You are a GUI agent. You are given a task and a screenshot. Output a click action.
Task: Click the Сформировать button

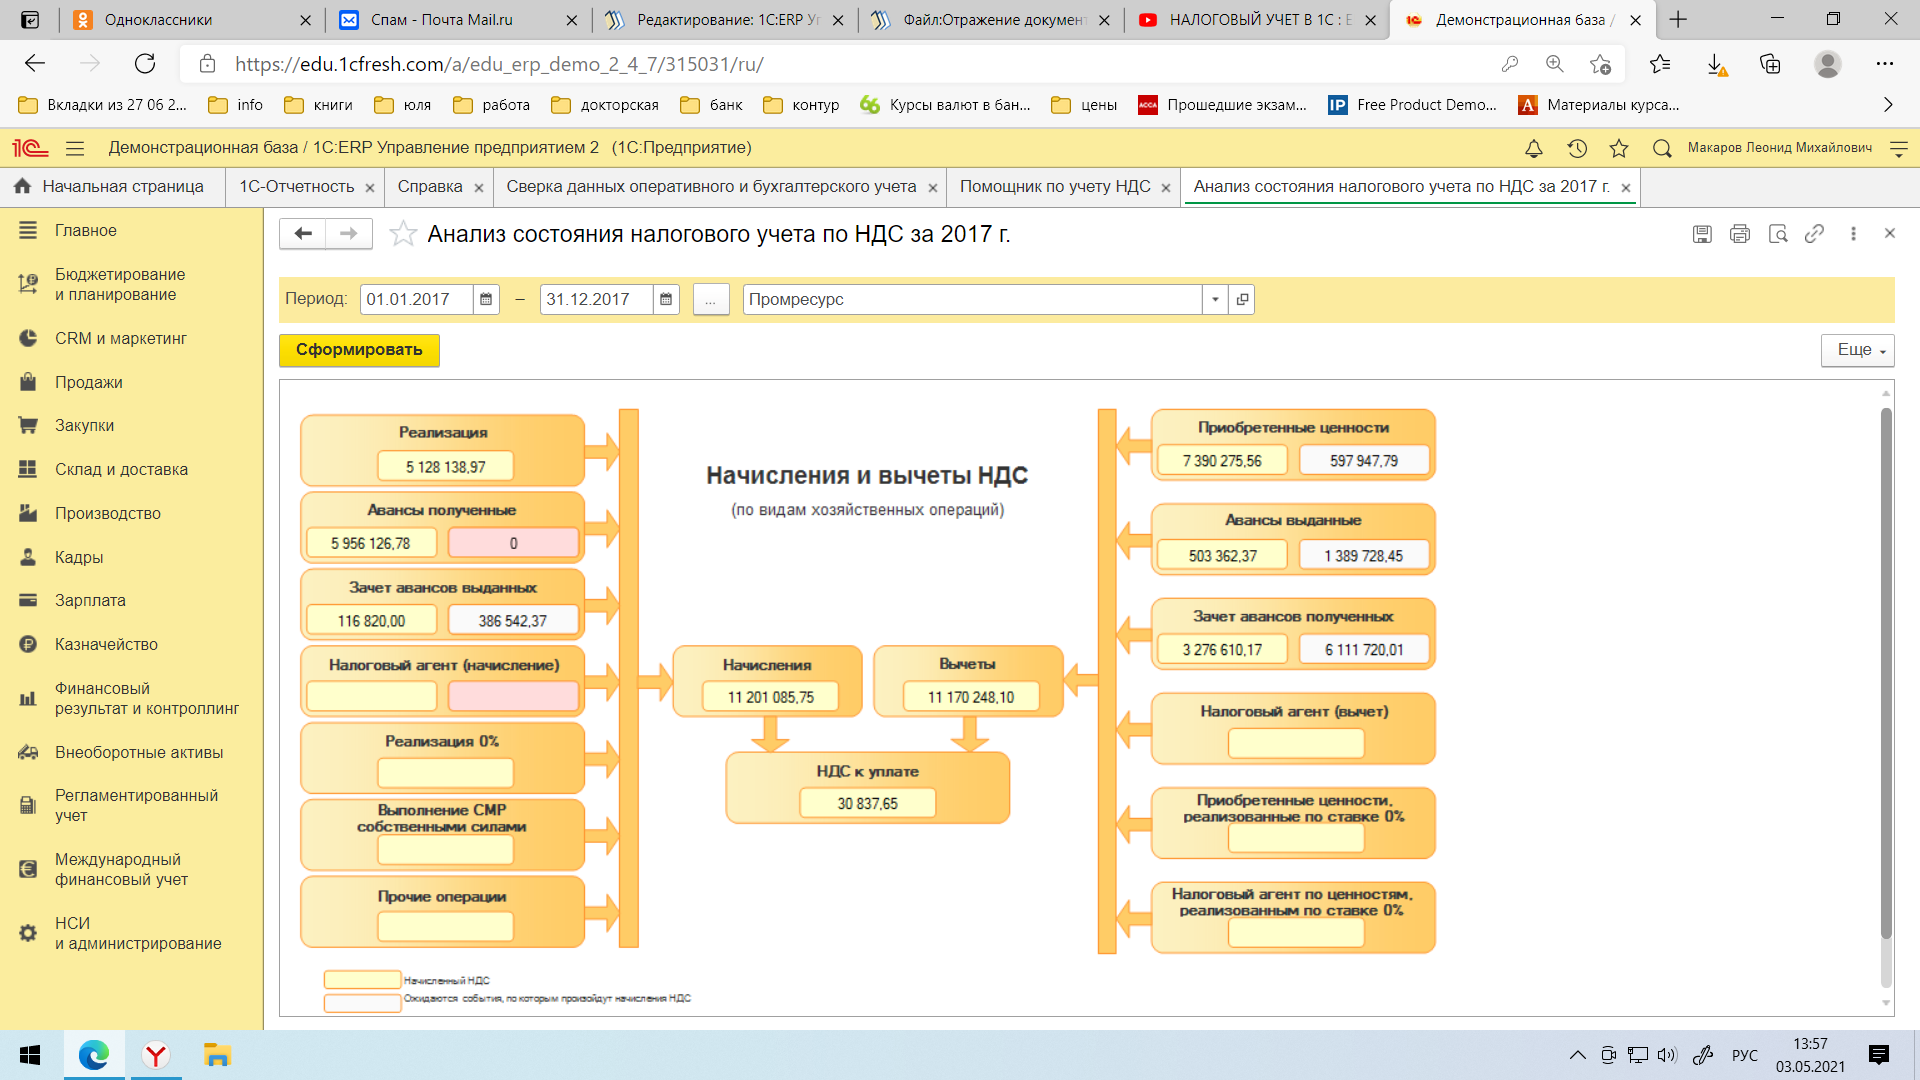point(359,349)
